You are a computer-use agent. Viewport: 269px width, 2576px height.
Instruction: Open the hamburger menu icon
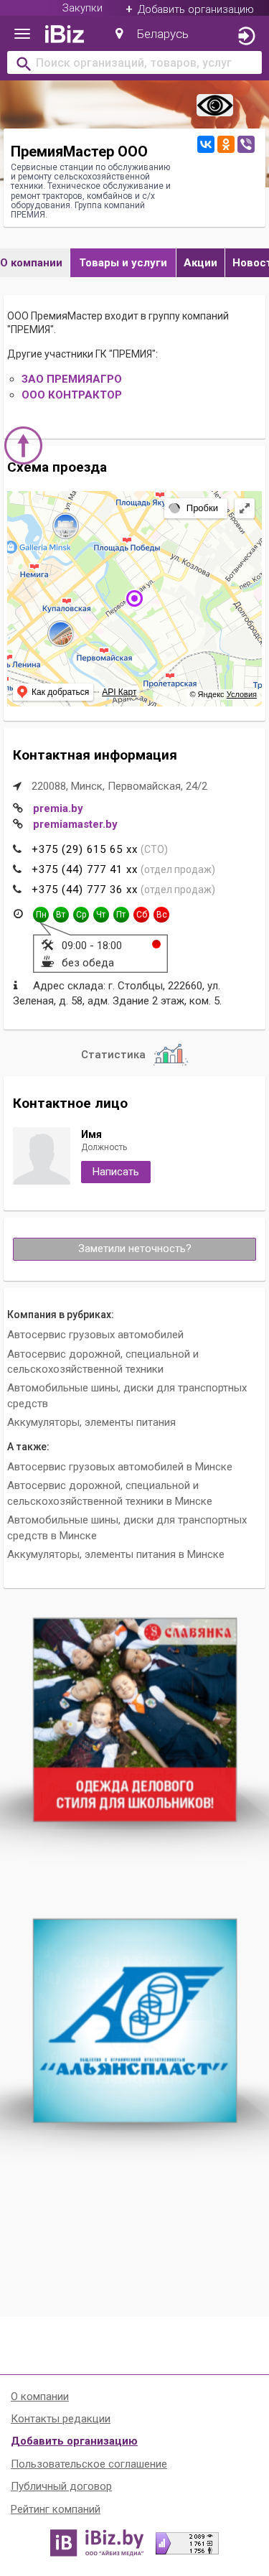click(22, 34)
